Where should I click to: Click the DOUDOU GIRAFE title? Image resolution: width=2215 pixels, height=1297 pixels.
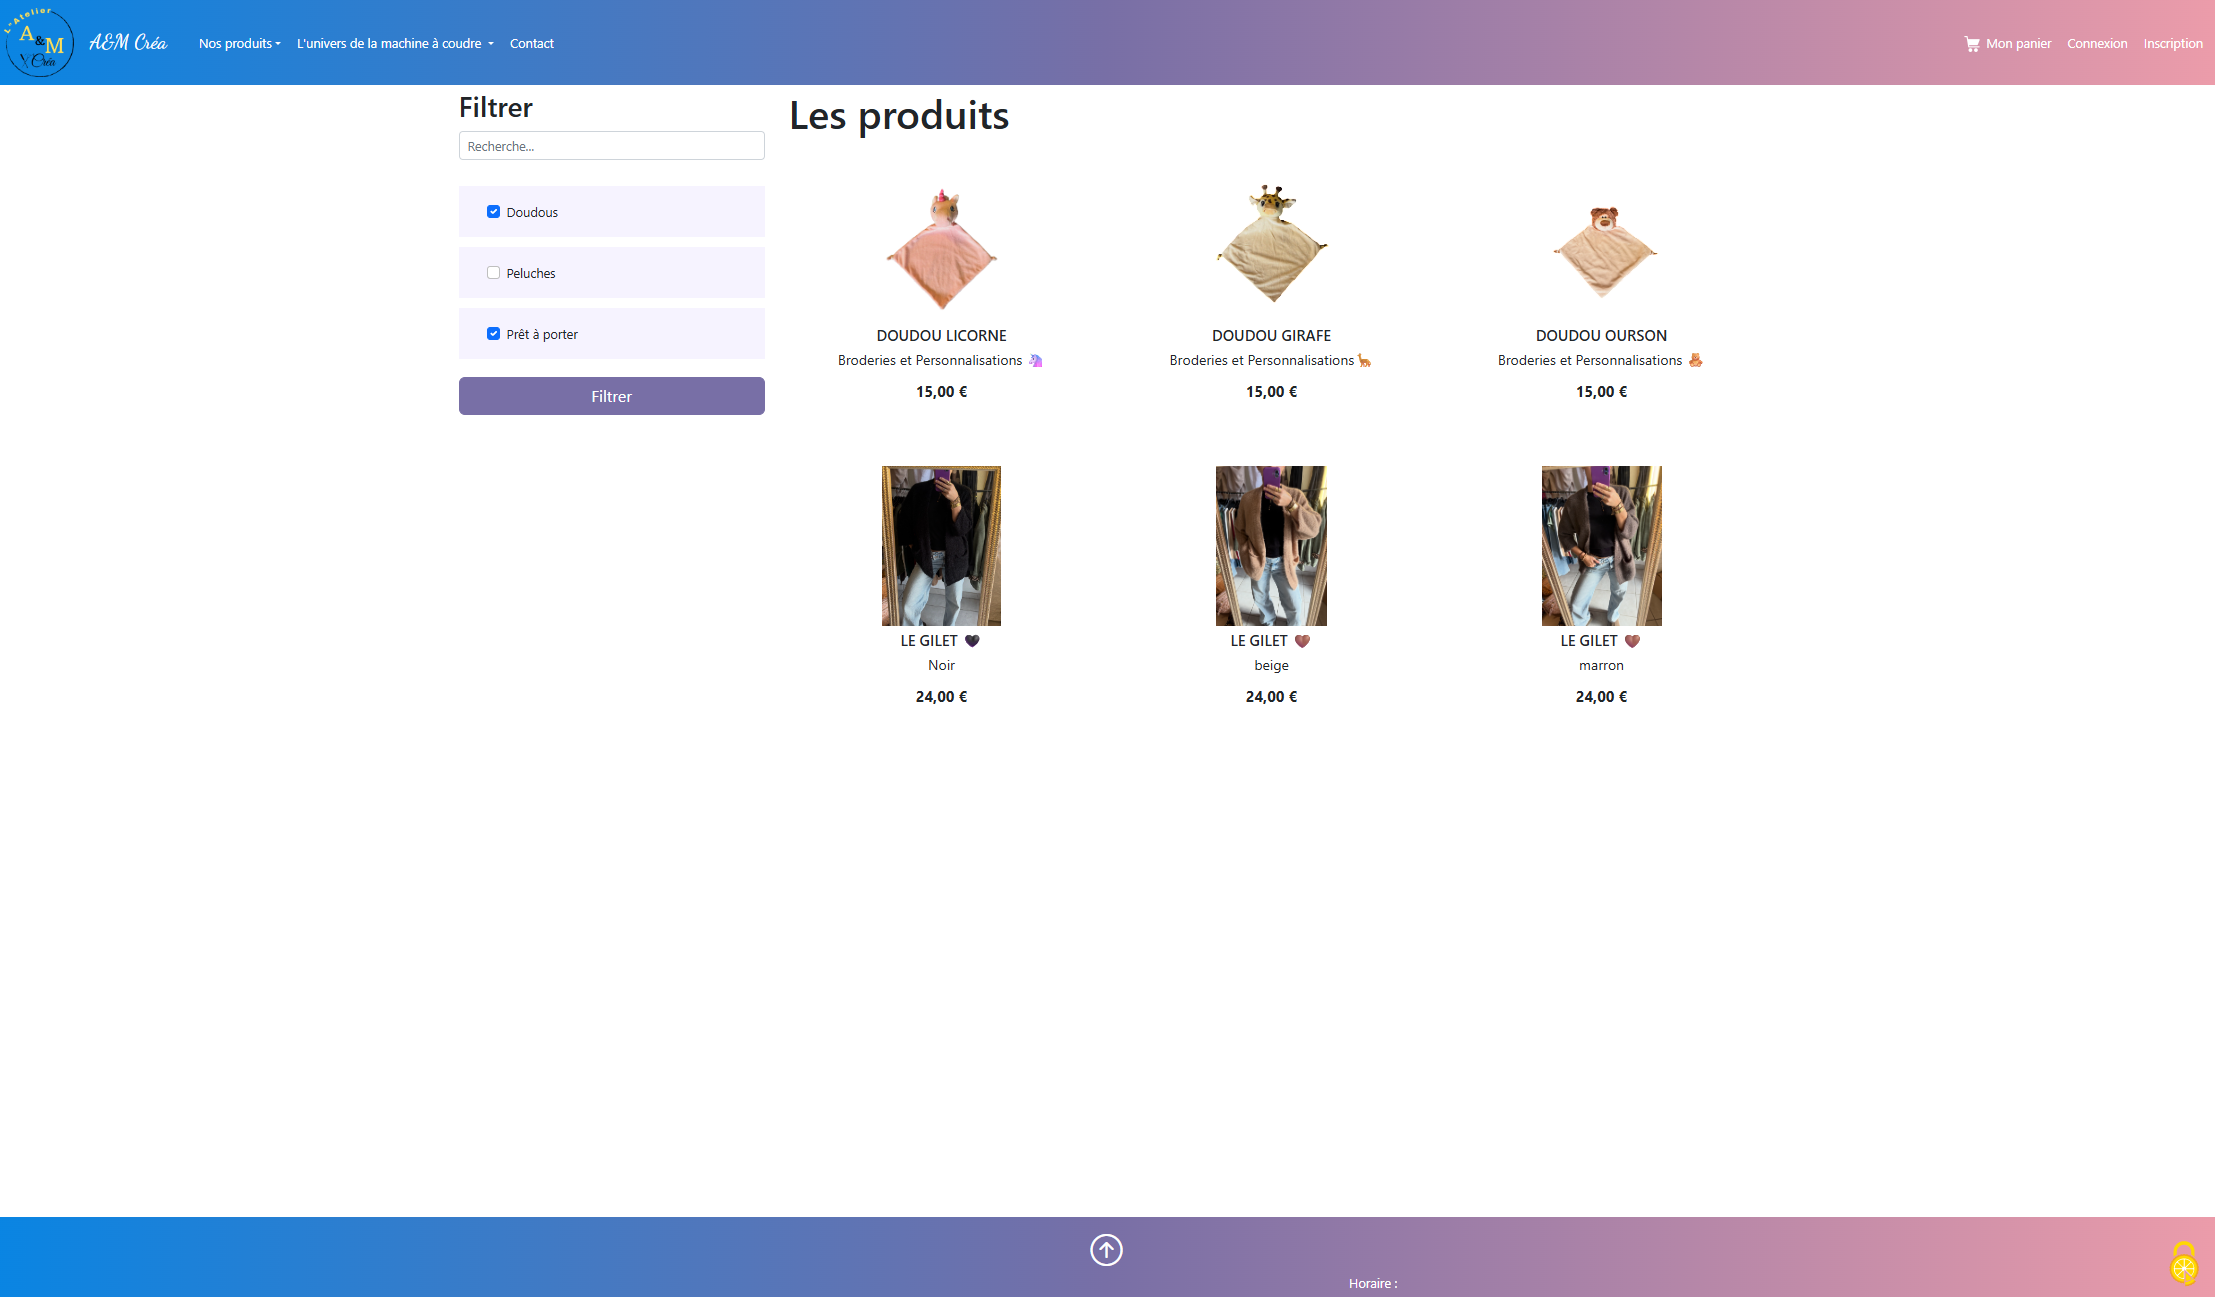(x=1272, y=336)
